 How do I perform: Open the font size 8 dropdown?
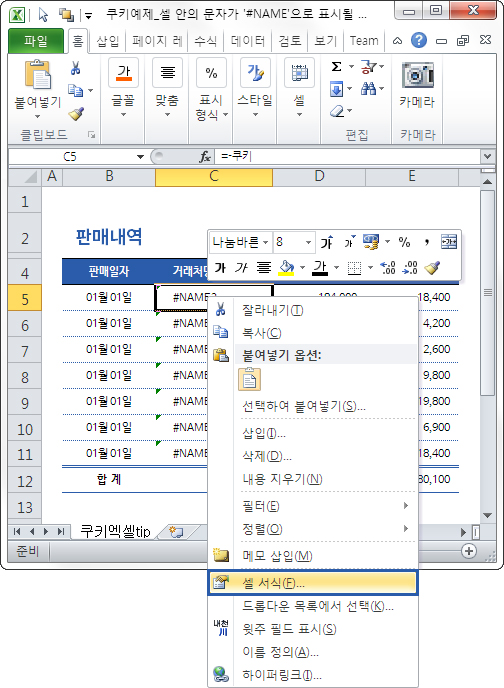(x=308, y=242)
